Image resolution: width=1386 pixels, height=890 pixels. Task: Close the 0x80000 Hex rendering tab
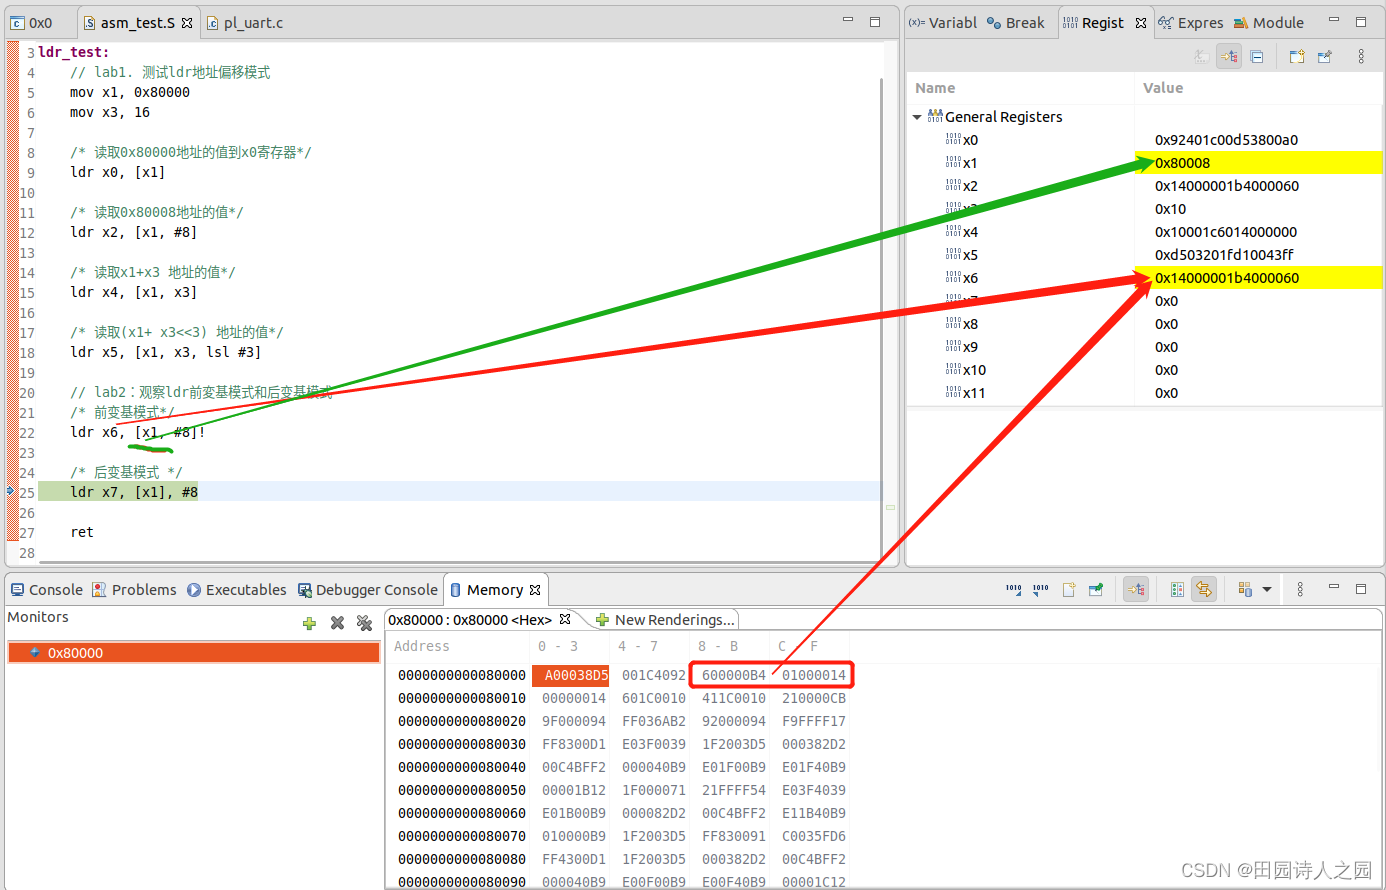pos(565,620)
